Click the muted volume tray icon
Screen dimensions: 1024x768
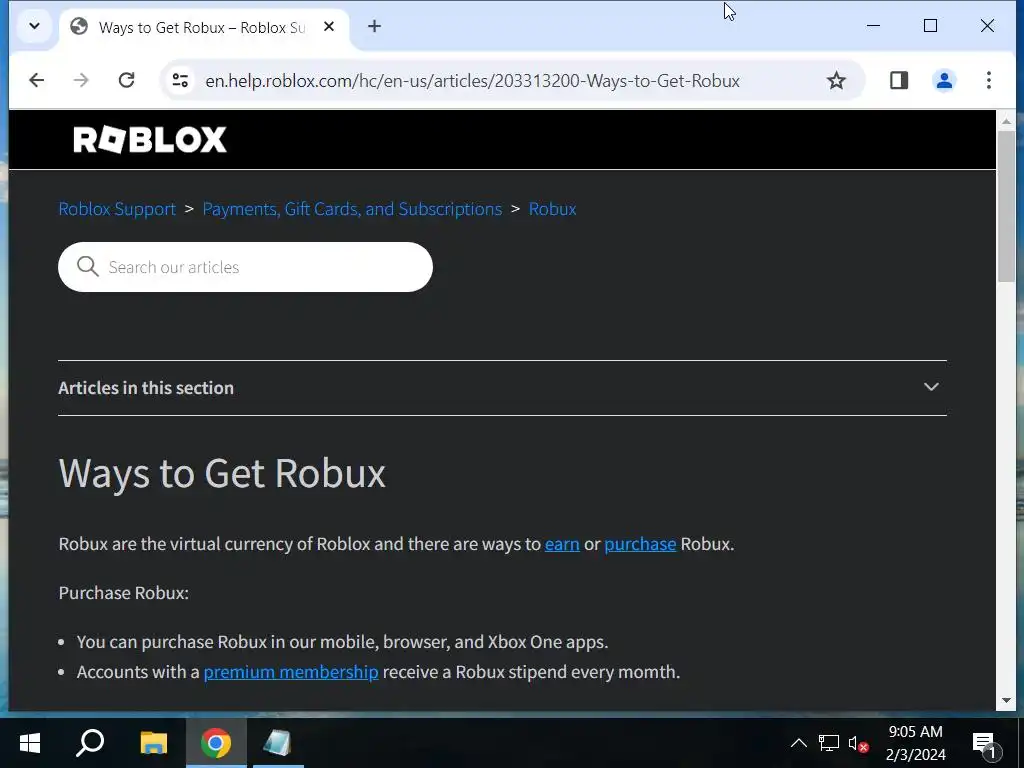pyautogui.click(x=858, y=743)
